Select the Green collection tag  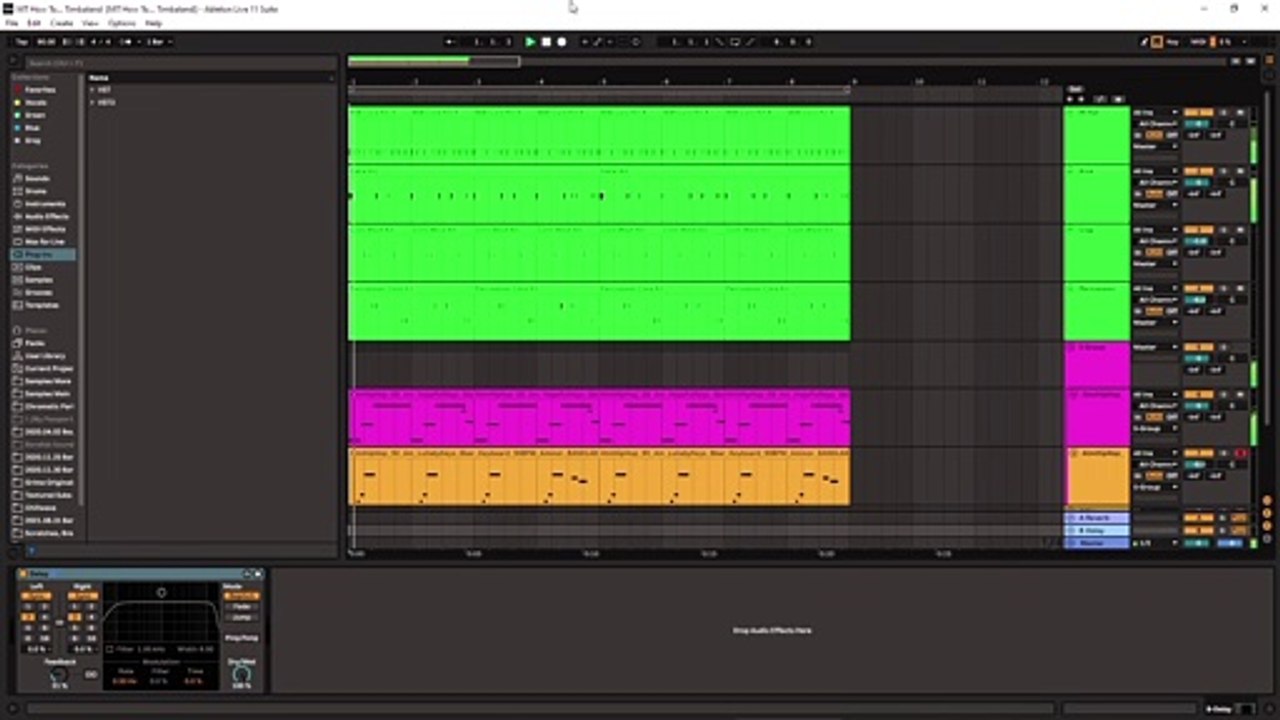point(34,115)
